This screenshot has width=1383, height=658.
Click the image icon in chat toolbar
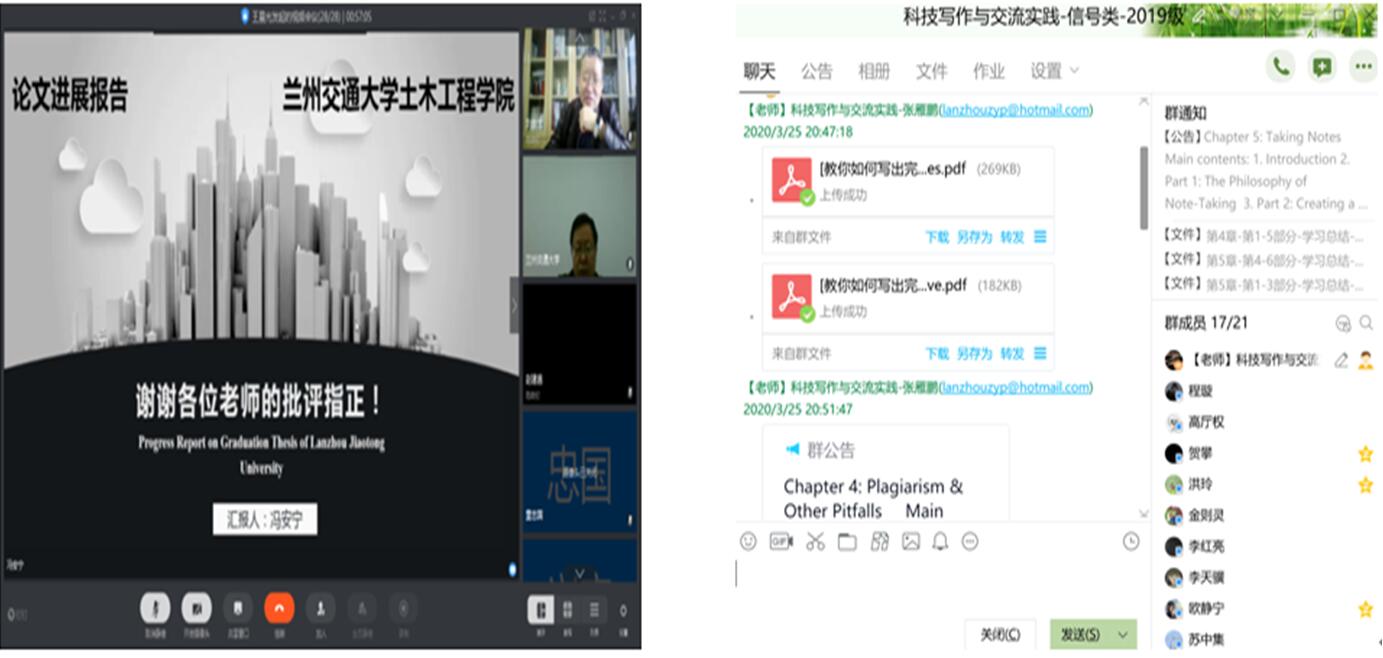tap(910, 541)
